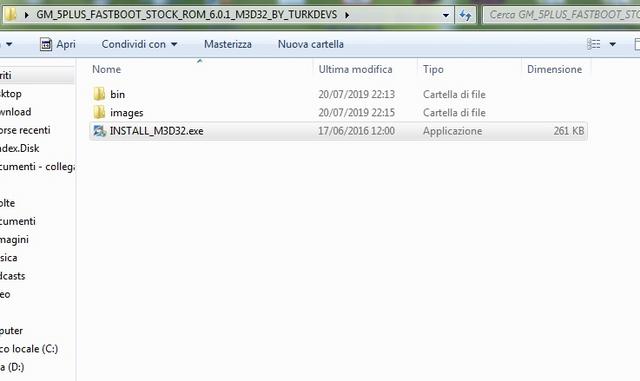The width and height of the screenshot is (640, 381).
Task: Sort by the Dimensione column header
Action: coord(556,69)
